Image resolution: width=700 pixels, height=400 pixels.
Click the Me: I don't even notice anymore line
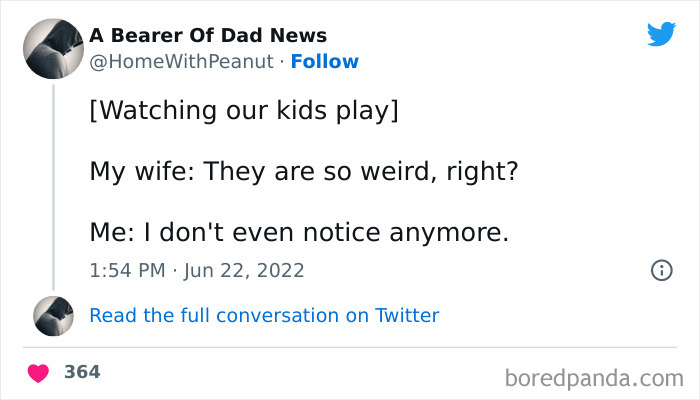tap(299, 233)
